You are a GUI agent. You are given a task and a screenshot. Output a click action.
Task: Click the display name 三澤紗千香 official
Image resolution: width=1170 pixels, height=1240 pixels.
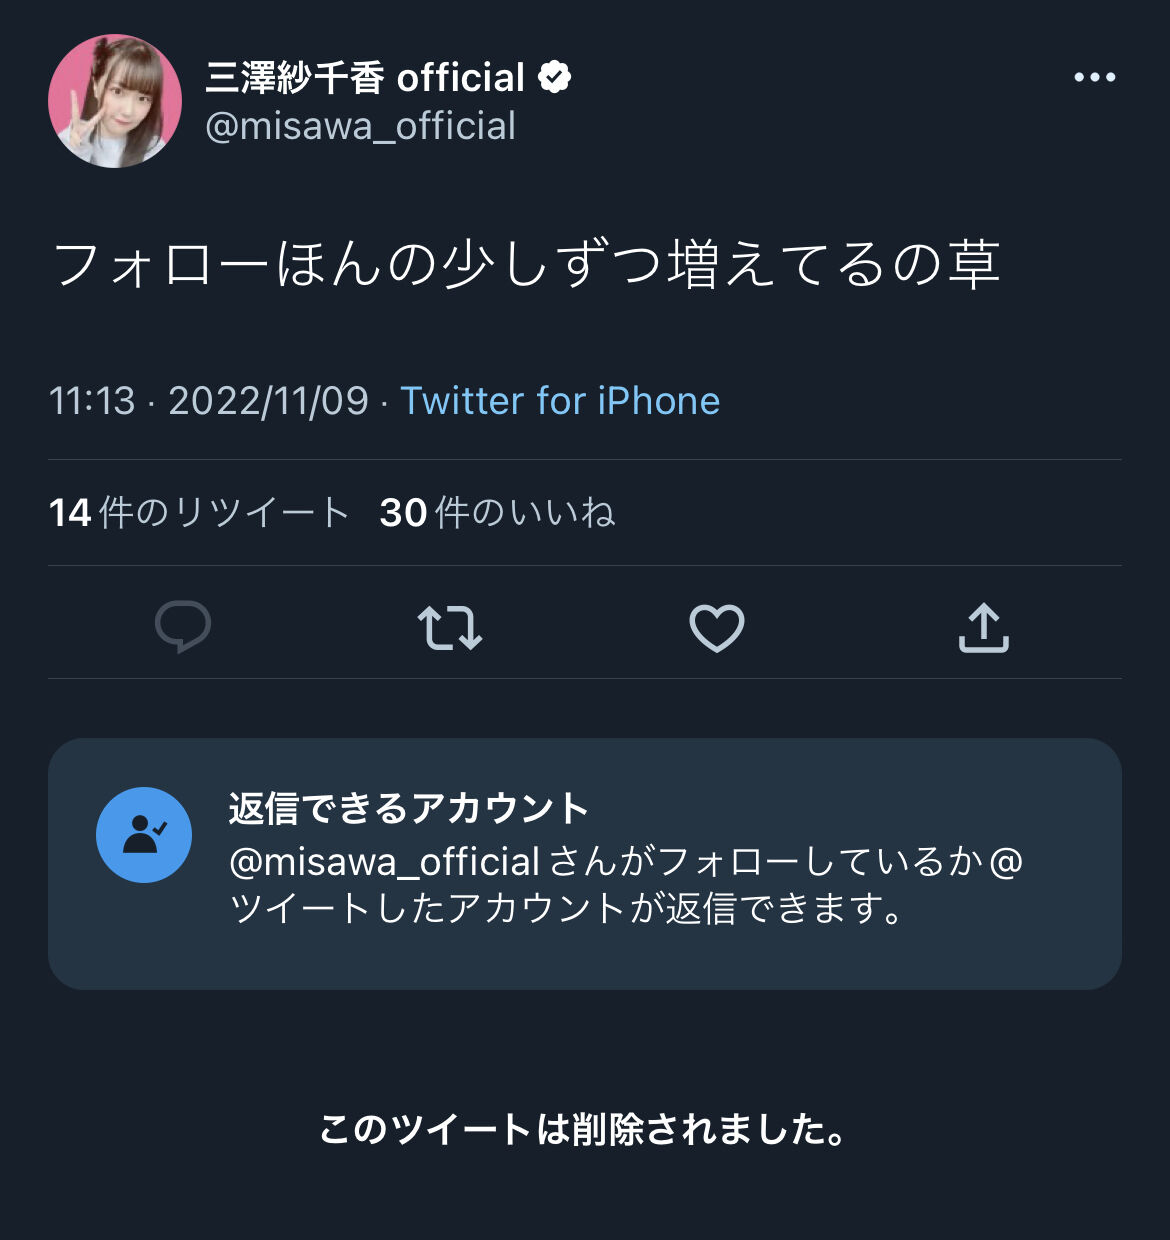click(x=365, y=77)
